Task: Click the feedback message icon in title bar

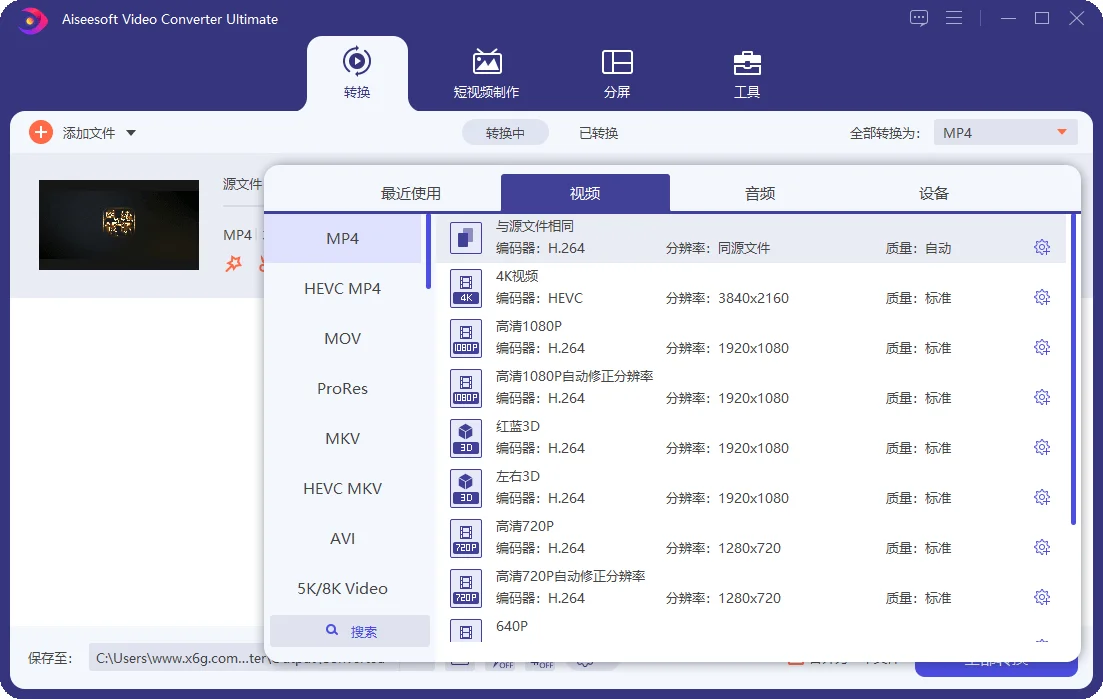Action: click(918, 18)
